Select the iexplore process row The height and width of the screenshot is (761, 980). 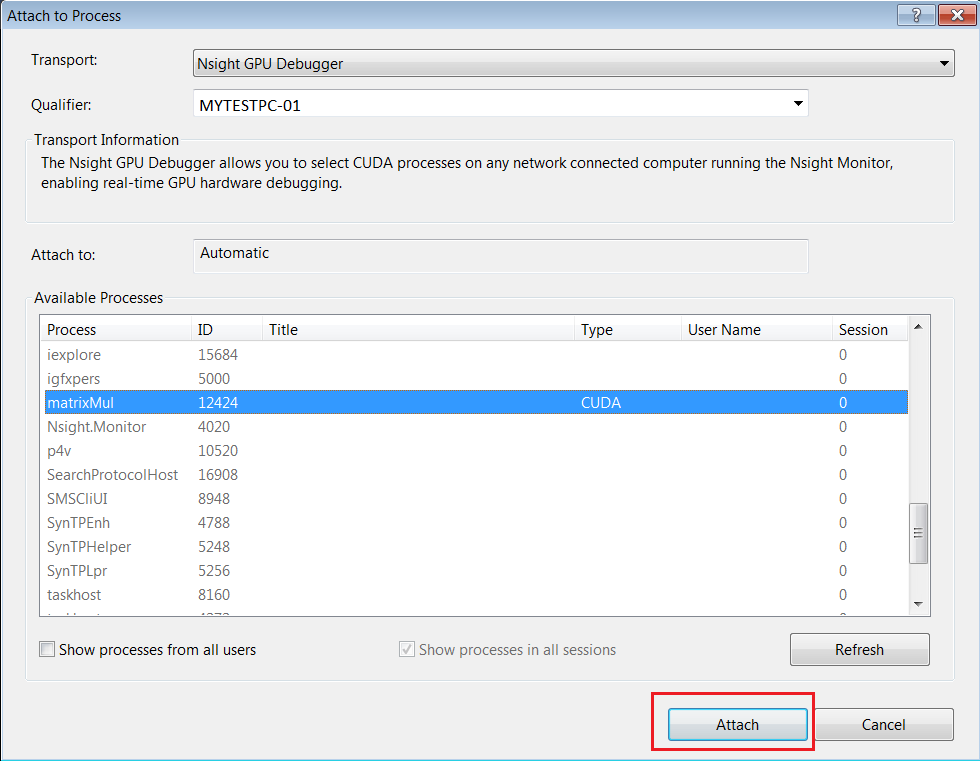[x=74, y=355]
